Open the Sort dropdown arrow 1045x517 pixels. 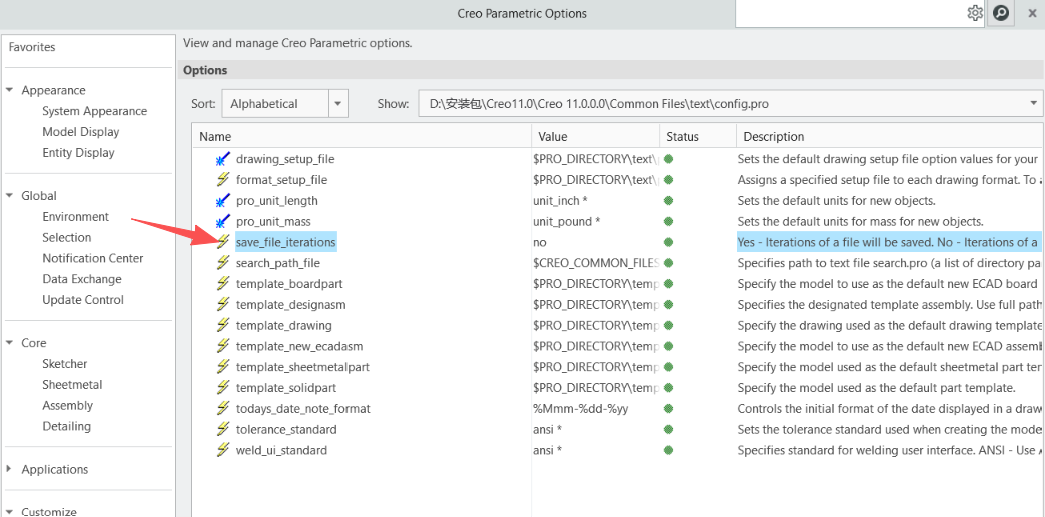point(339,104)
